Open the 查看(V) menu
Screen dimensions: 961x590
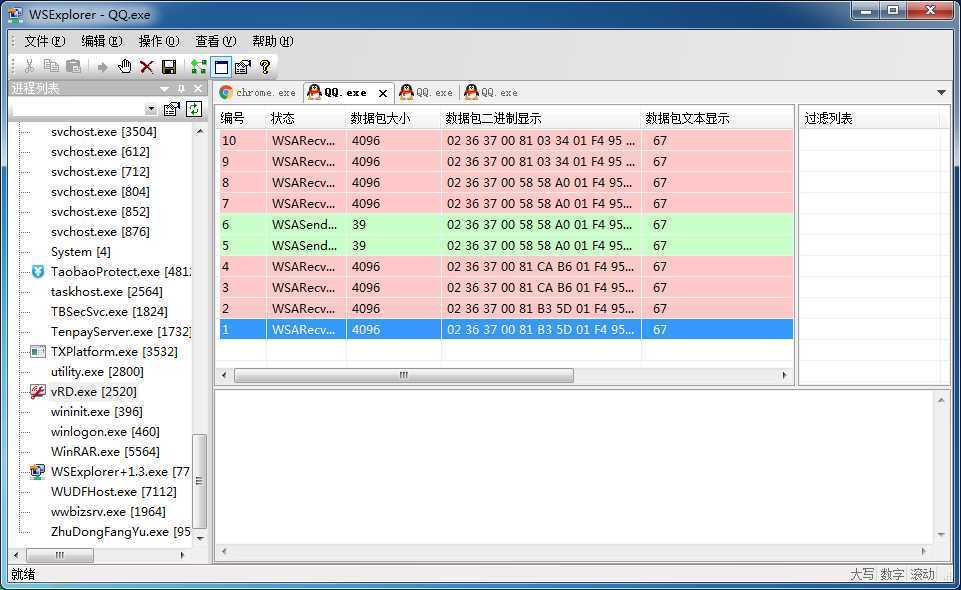(216, 41)
